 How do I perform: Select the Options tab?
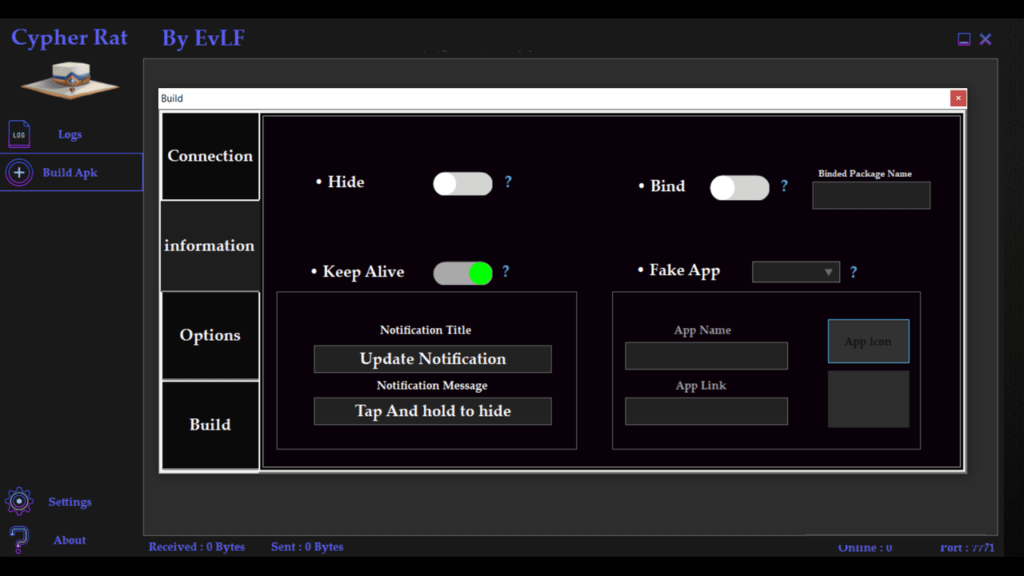[210, 335]
